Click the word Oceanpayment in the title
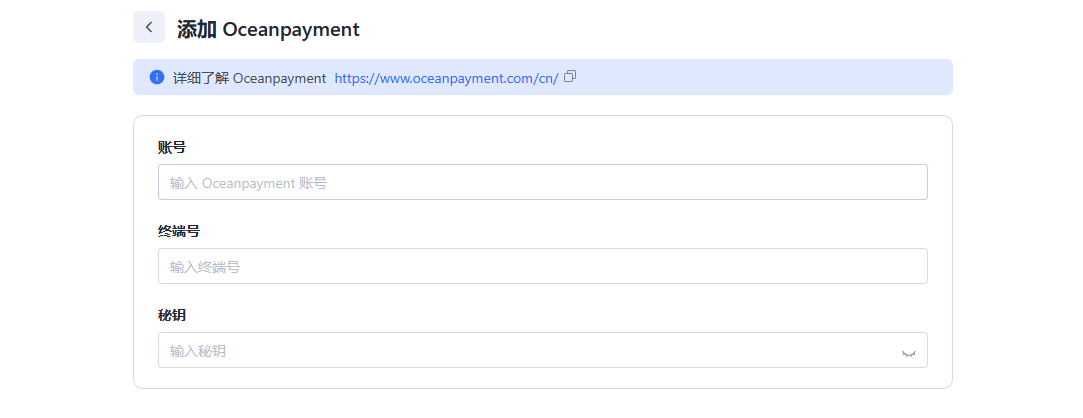This screenshot has height=418, width=1083. pos(291,29)
